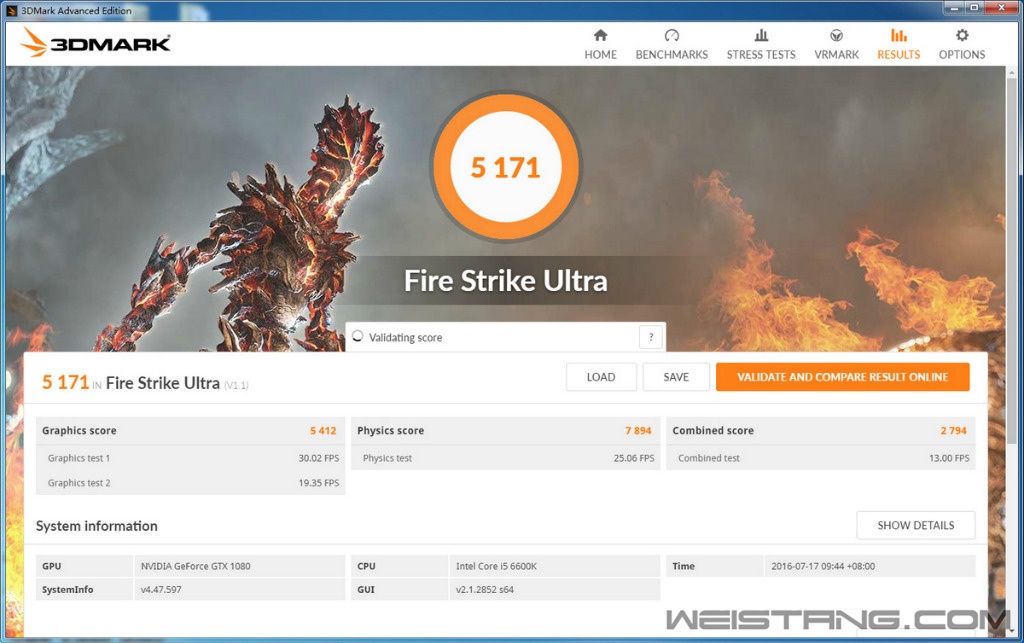Click the SHOW DETAILS button
This screenshot has height=643, width=1024.
click(x=916, y=525)
